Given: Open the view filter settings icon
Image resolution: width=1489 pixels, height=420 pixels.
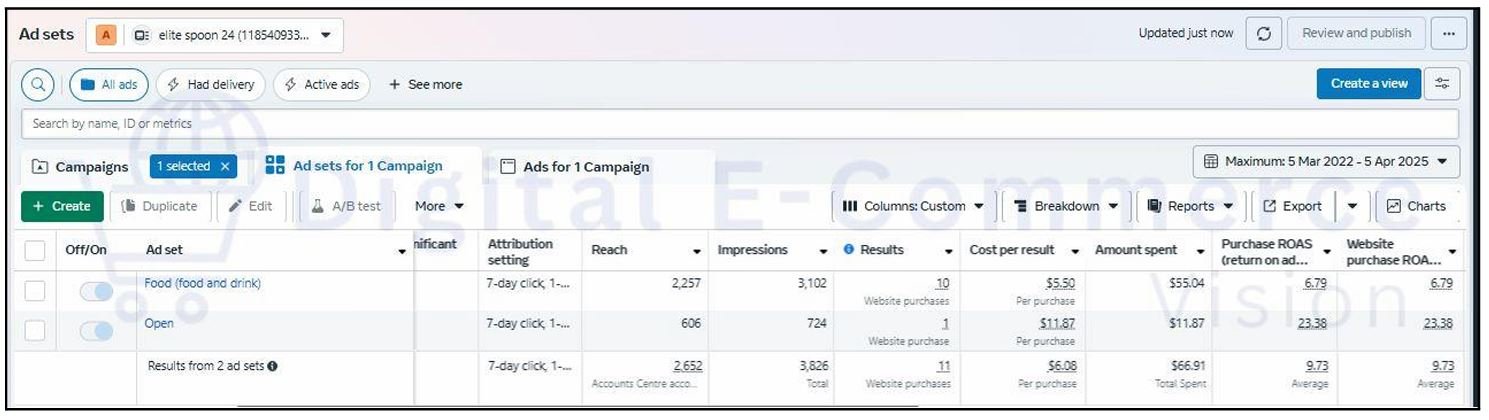Looking at the screenshot, I should coord(1442,84).
